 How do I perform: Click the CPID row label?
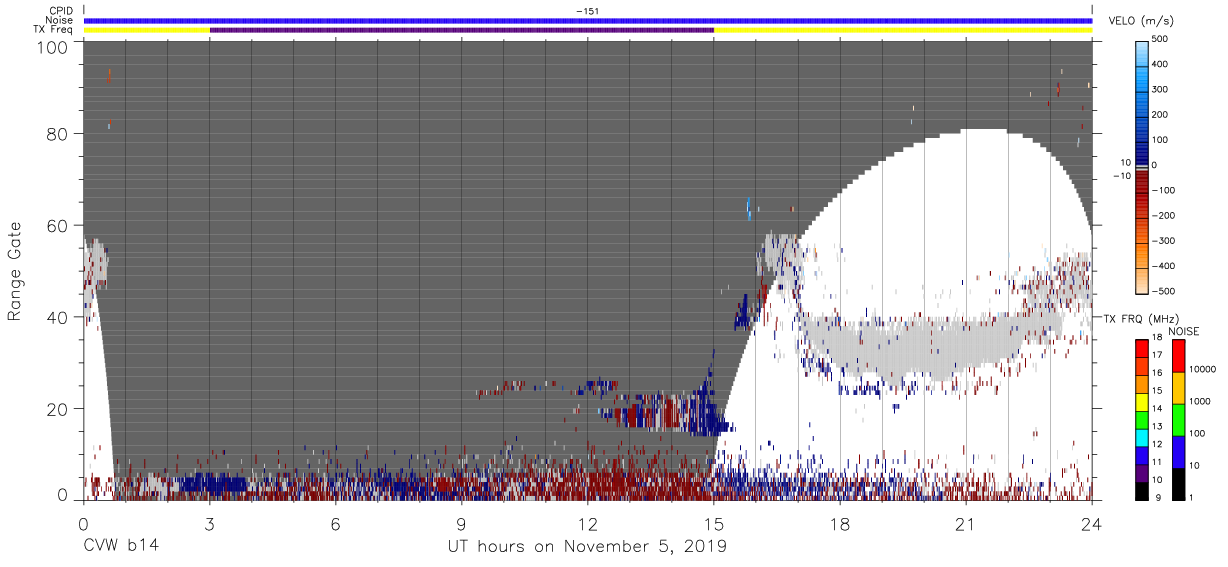point(62,11)
